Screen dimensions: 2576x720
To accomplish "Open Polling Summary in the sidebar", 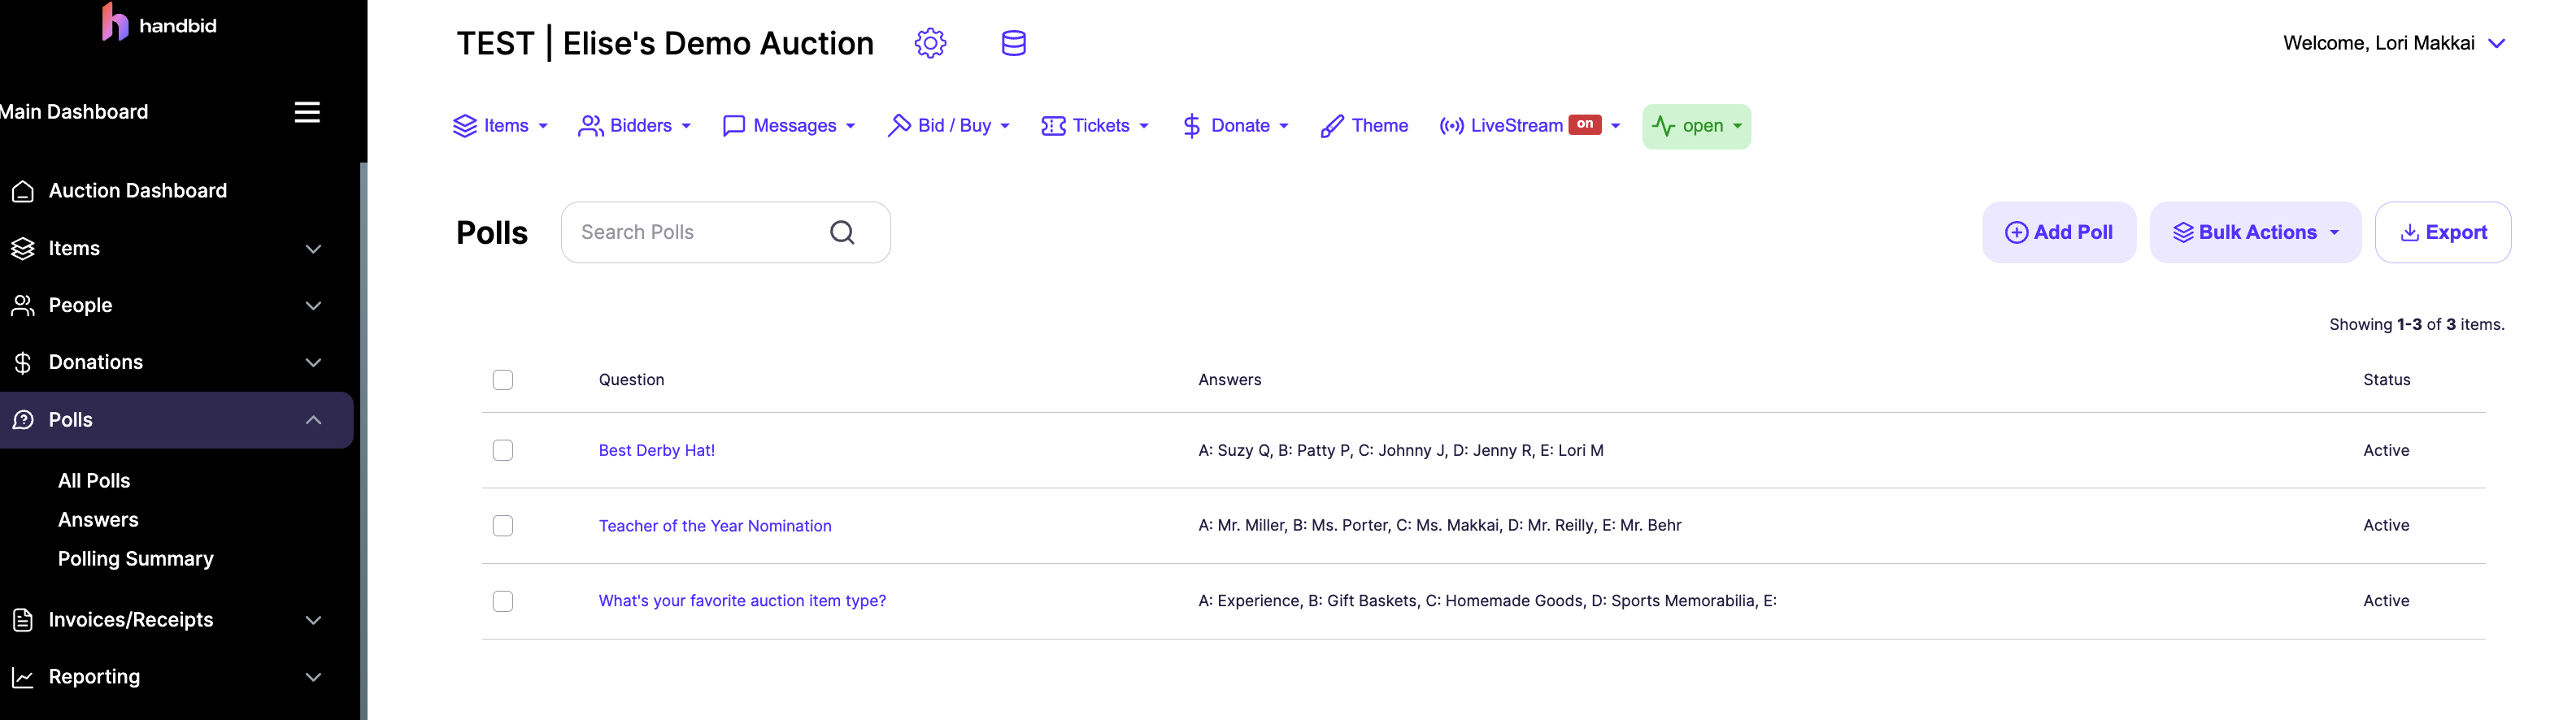I will (136, 559).
